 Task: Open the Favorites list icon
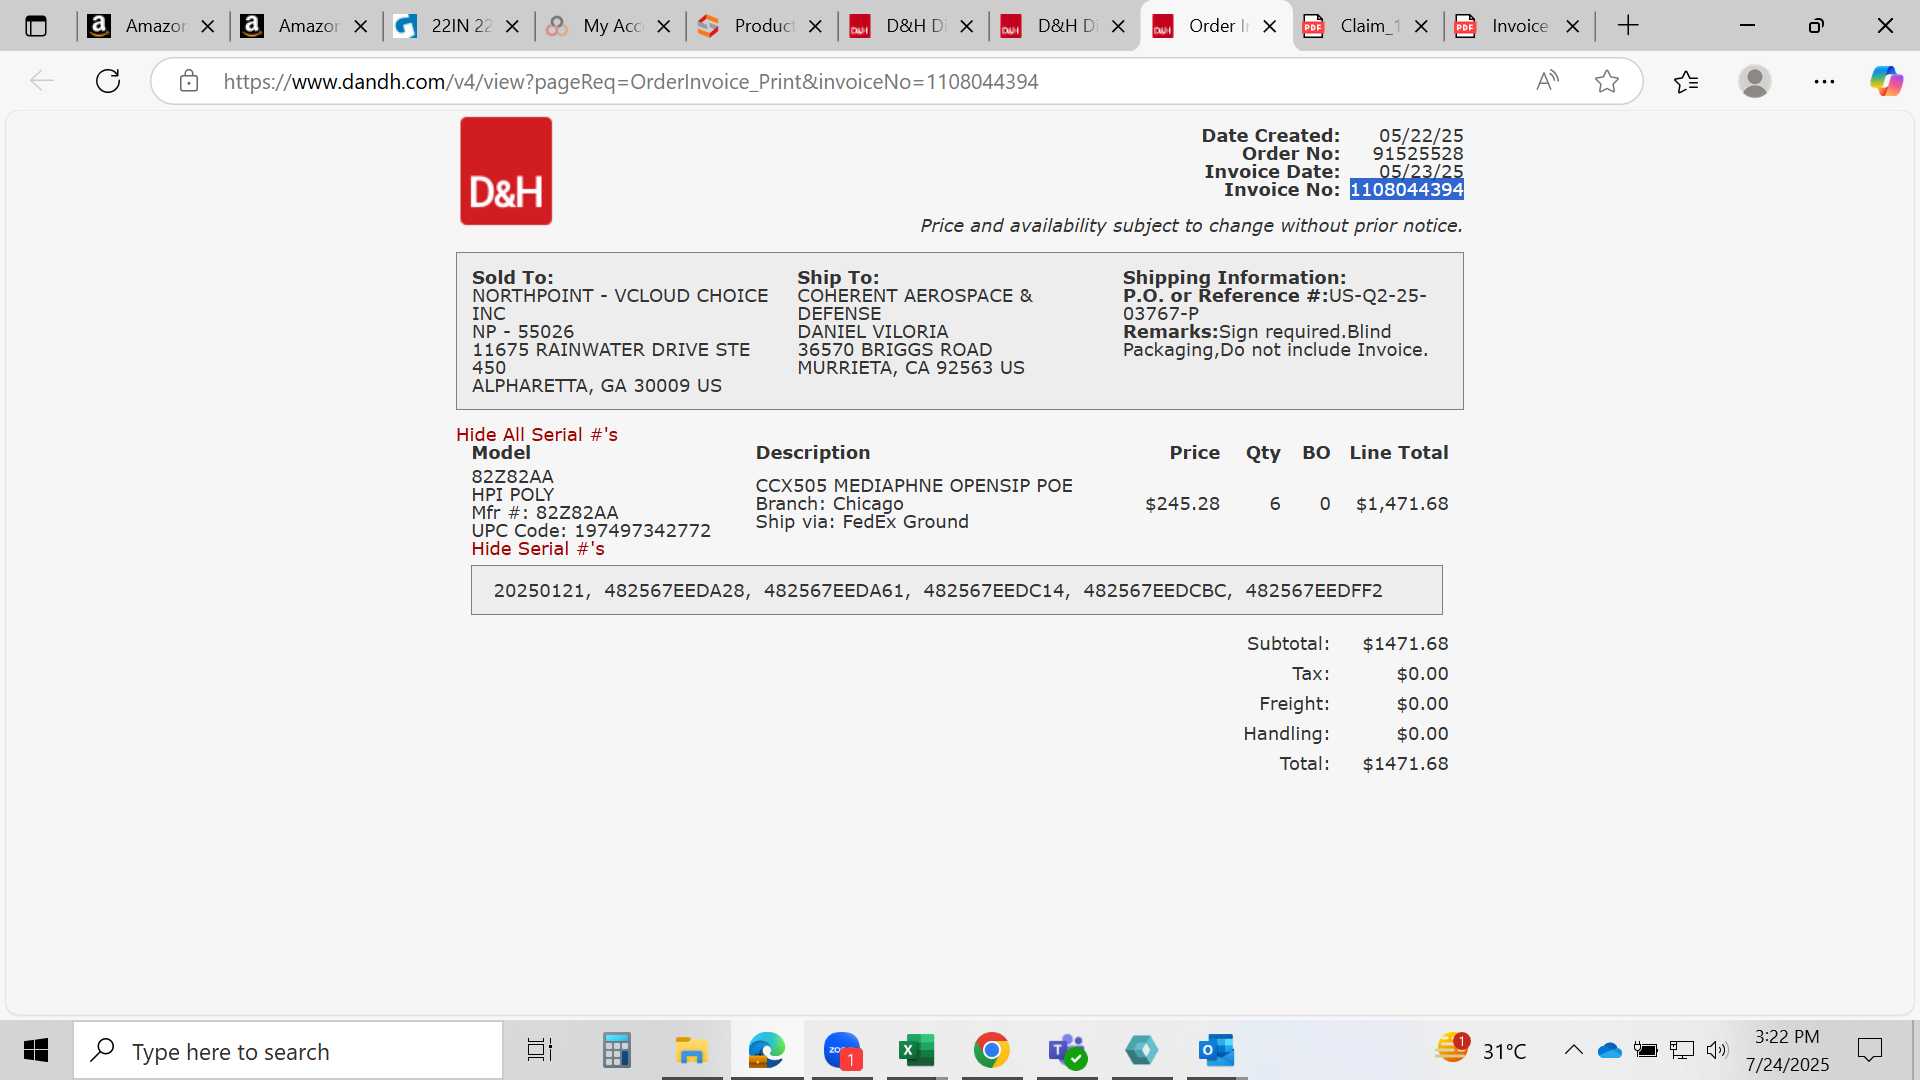pos(1686,81)
